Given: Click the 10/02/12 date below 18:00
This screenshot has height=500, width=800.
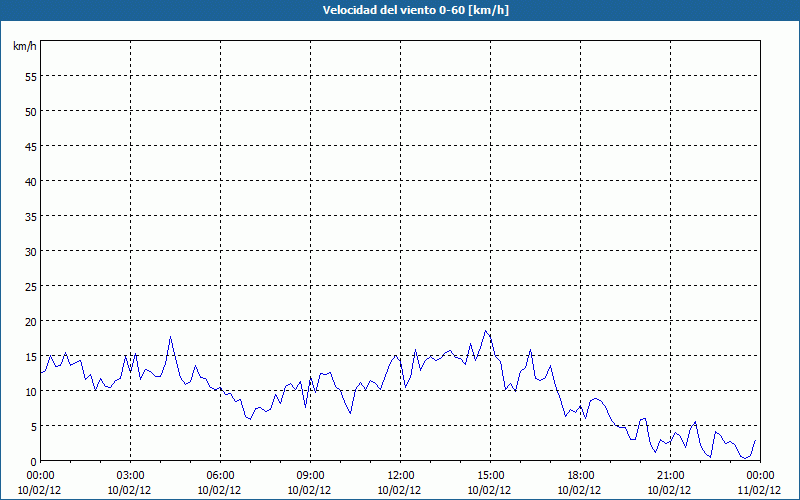Looking at the screenshot, I should (579, 490).
